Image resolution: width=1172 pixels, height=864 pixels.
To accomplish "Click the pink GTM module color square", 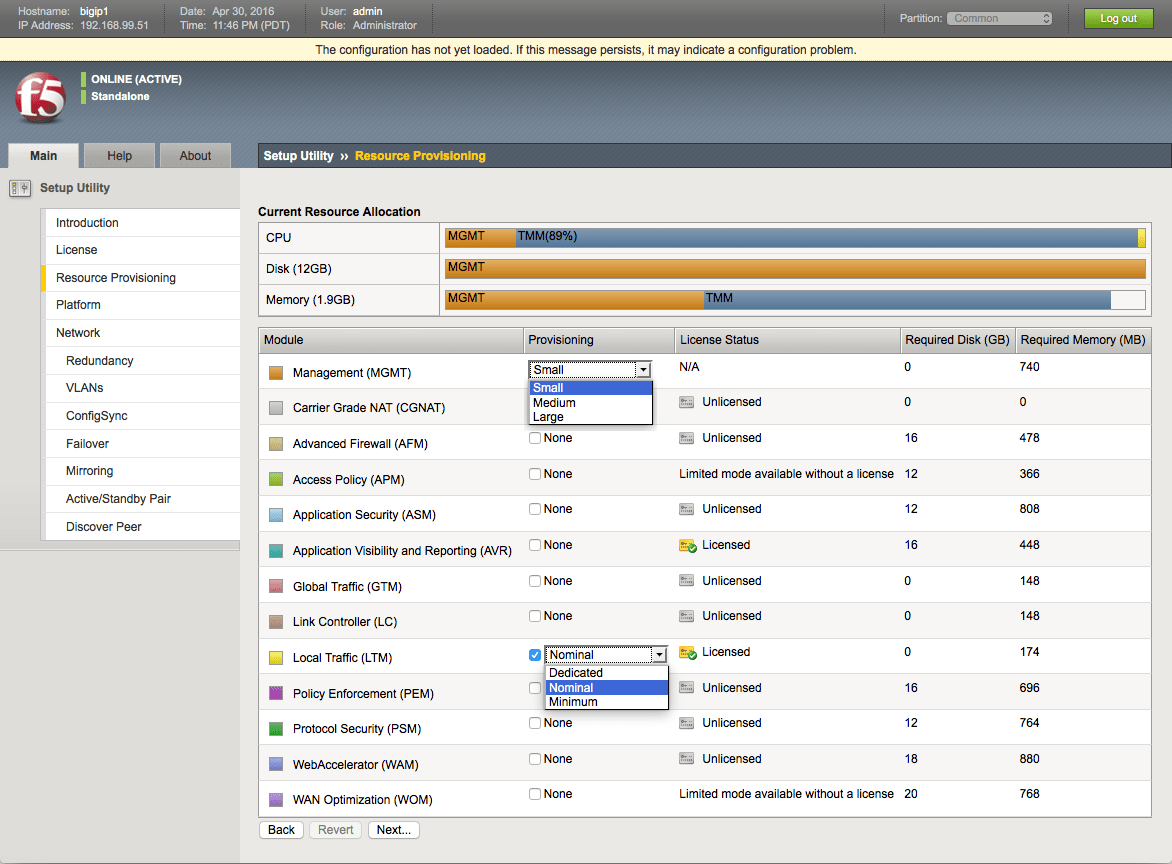I will click(276, 587).
